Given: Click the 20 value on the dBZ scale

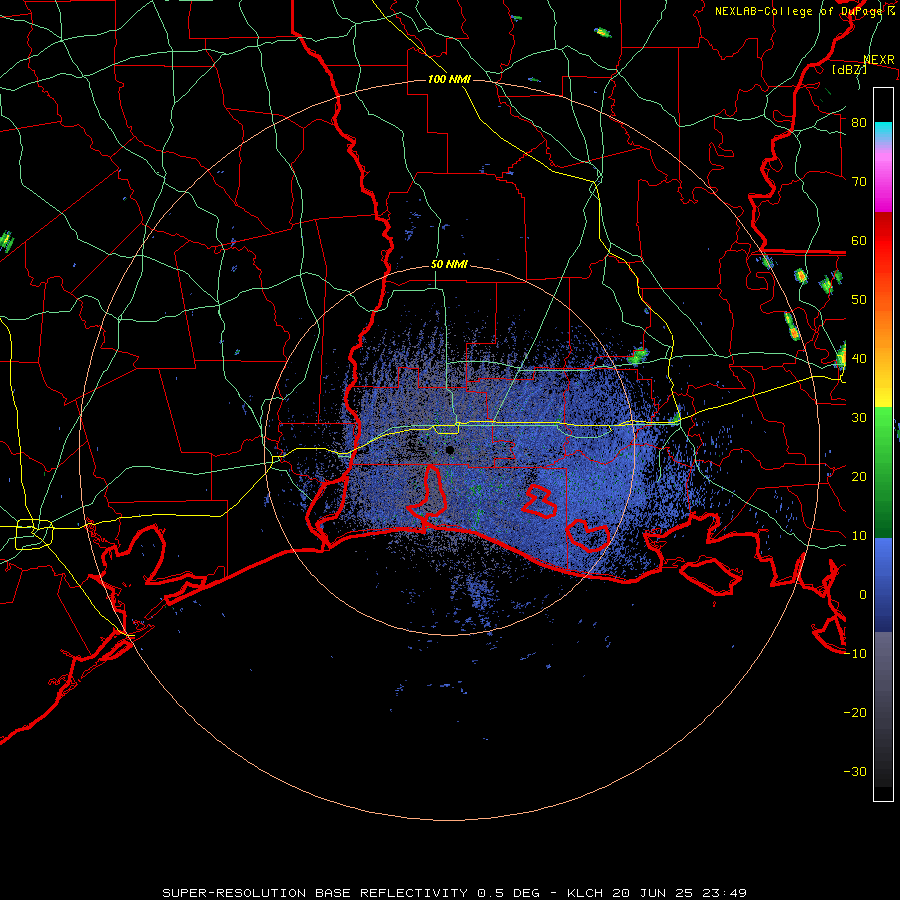Looking at the screenshot, I should [859, 478].
